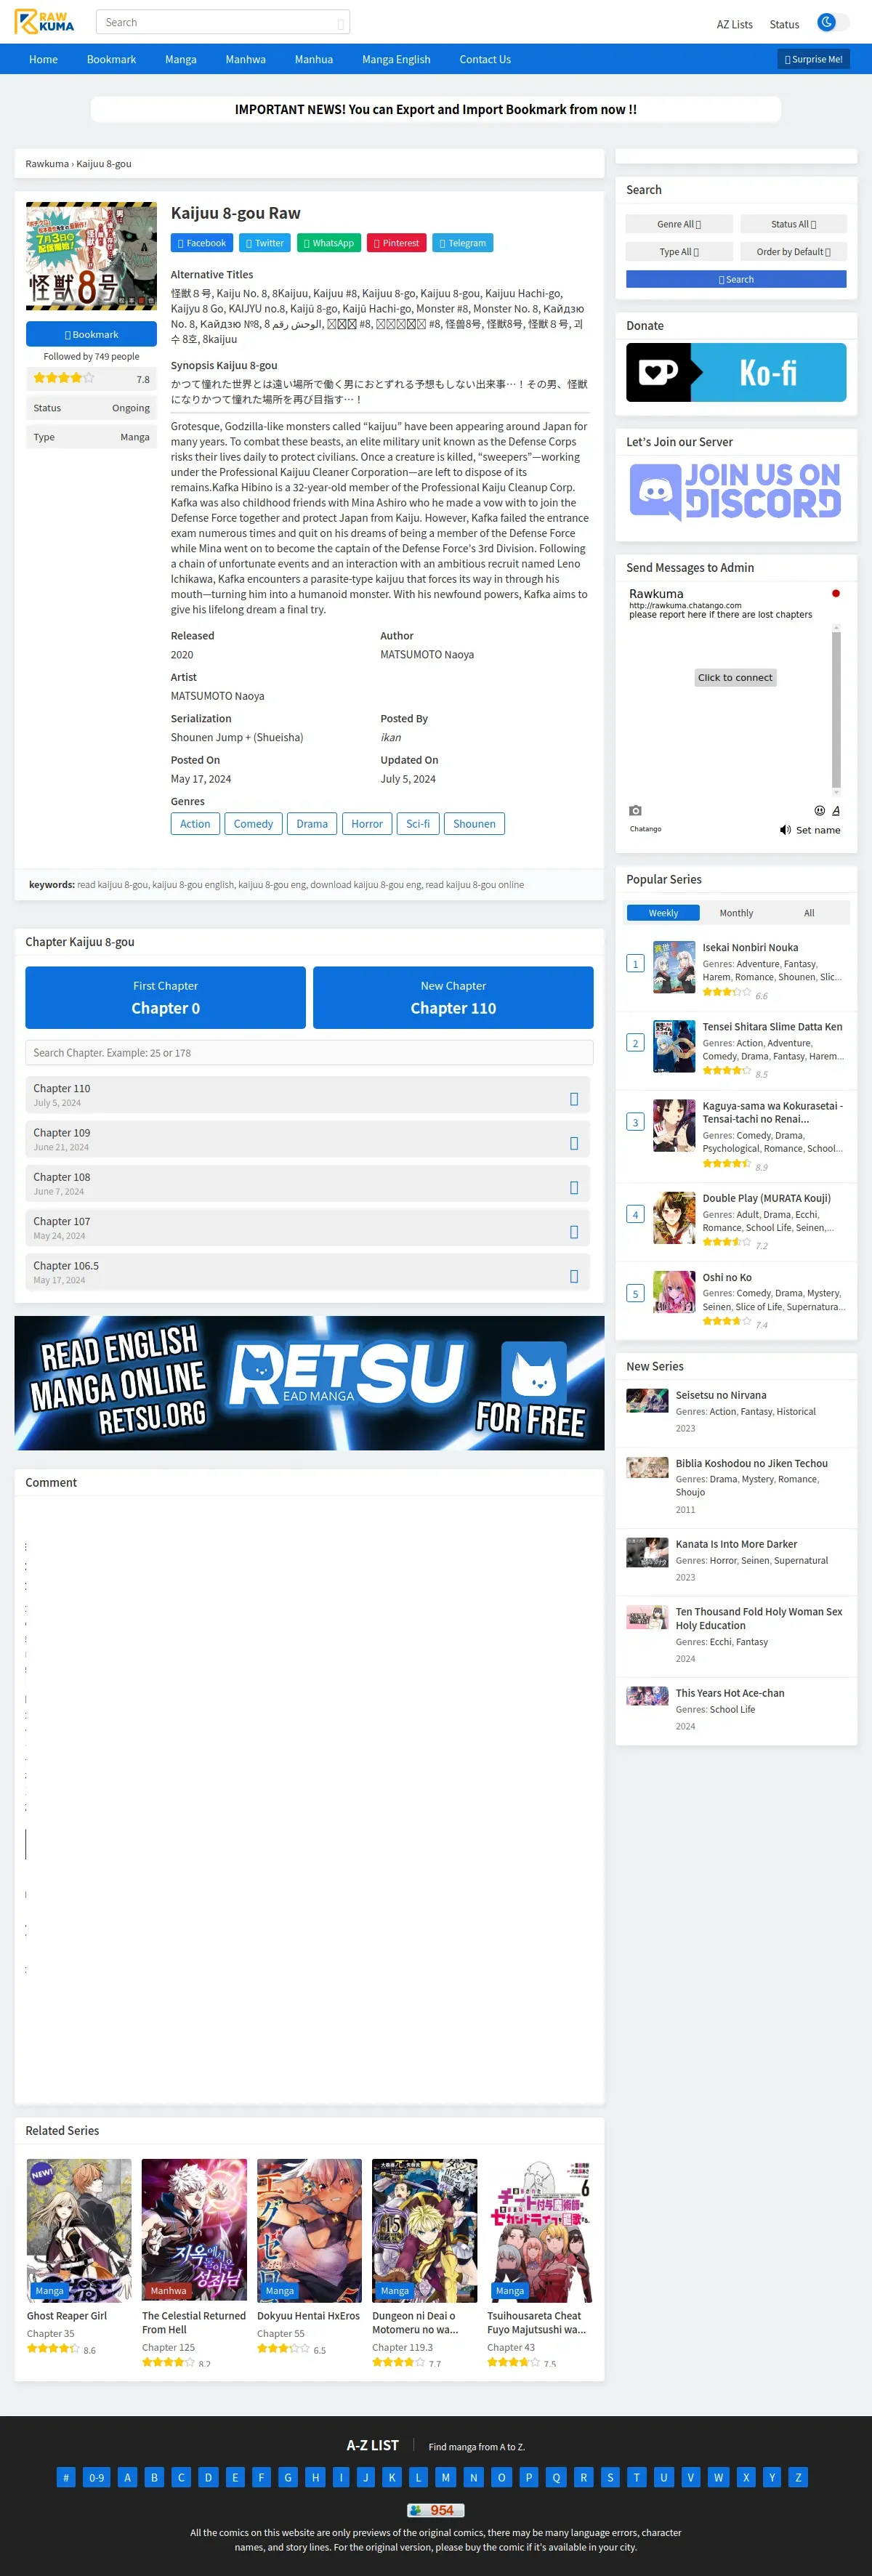This screenshot has width=872, height=2576.
Task: Click the Retsu.org manga banner ad
Action: tap(309, 1383)
